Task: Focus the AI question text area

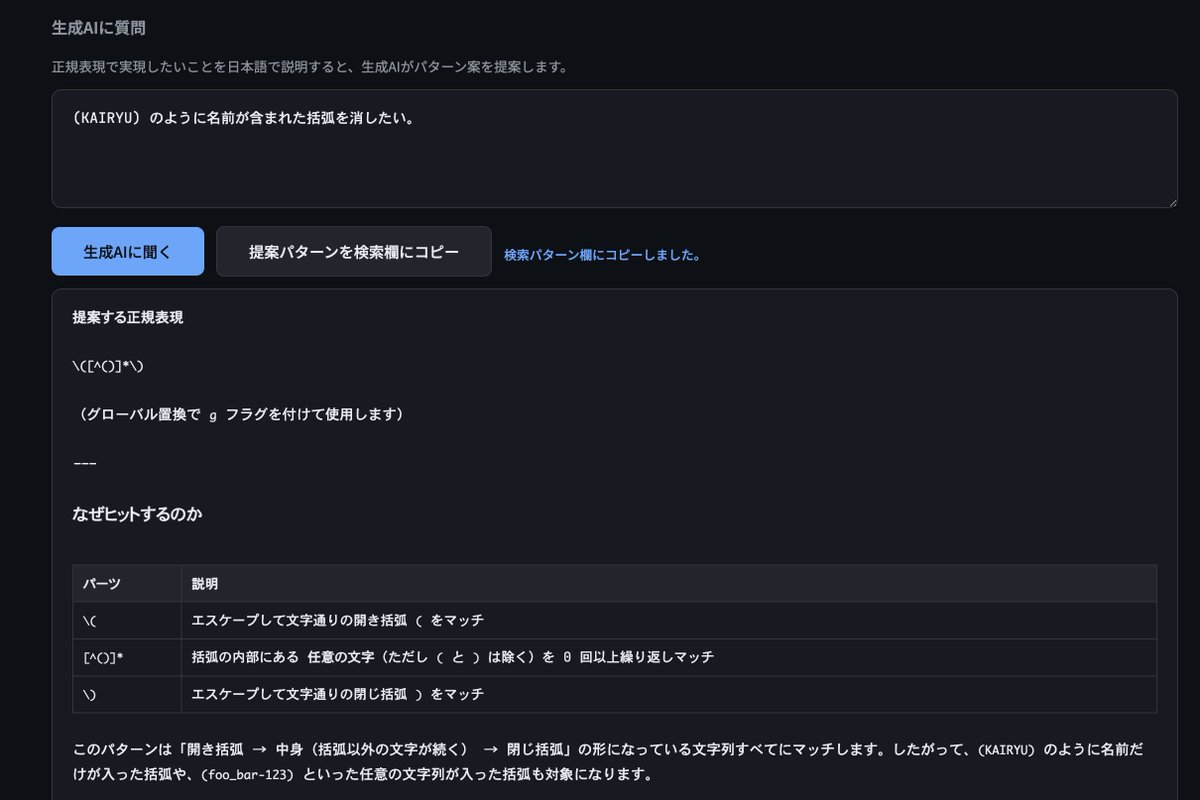Action: click(x=615, y=149)
